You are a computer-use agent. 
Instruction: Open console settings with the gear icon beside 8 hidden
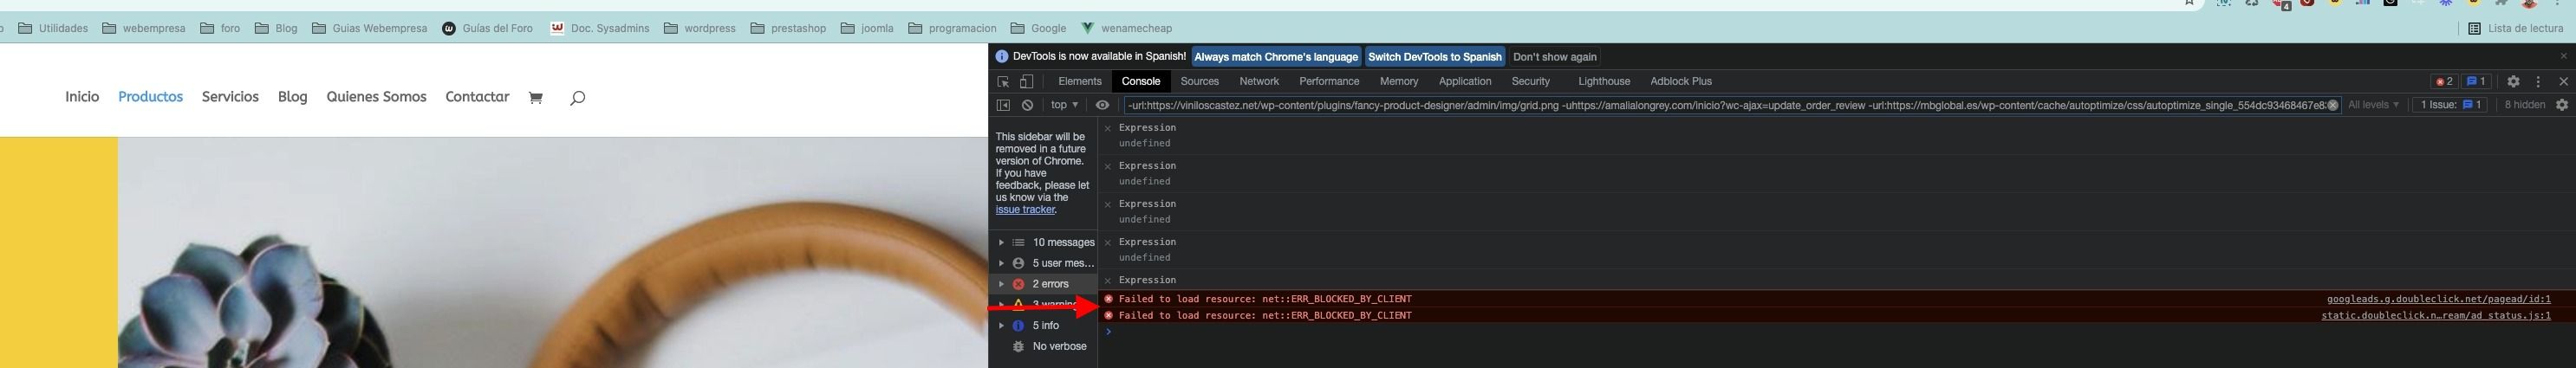pos(2562,105)
